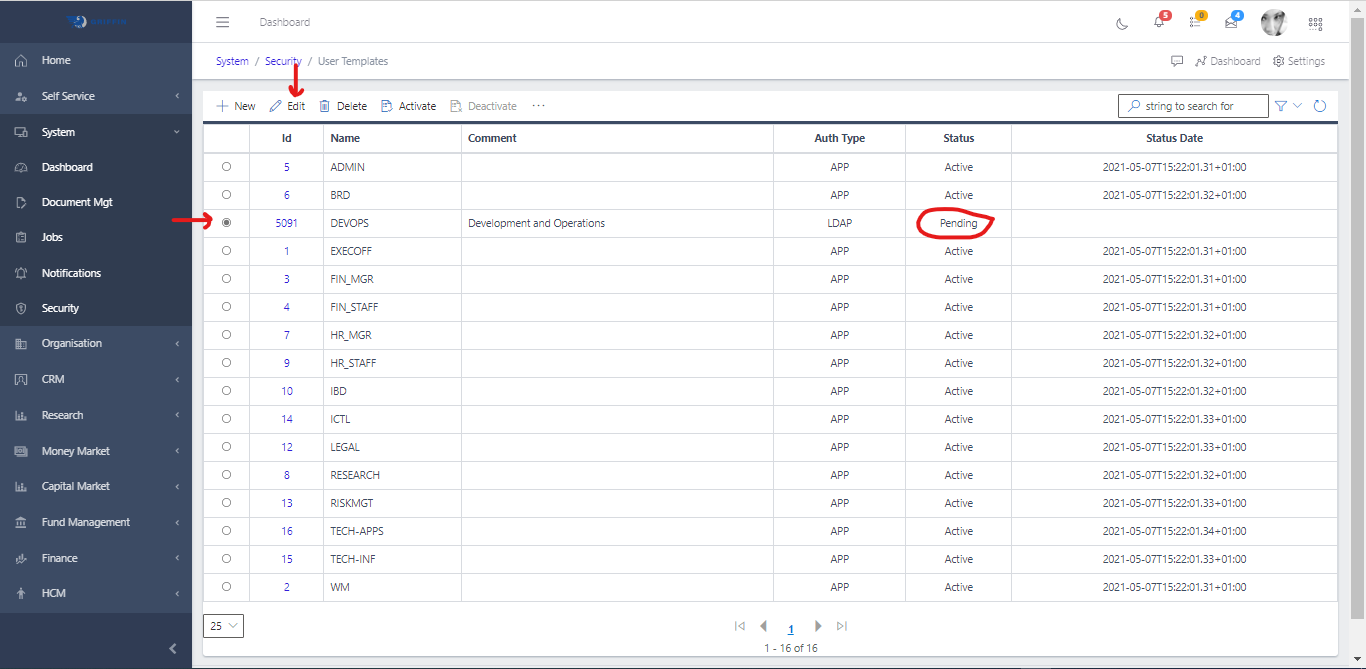Click the refresh icon beside filter

point(1320,106)
